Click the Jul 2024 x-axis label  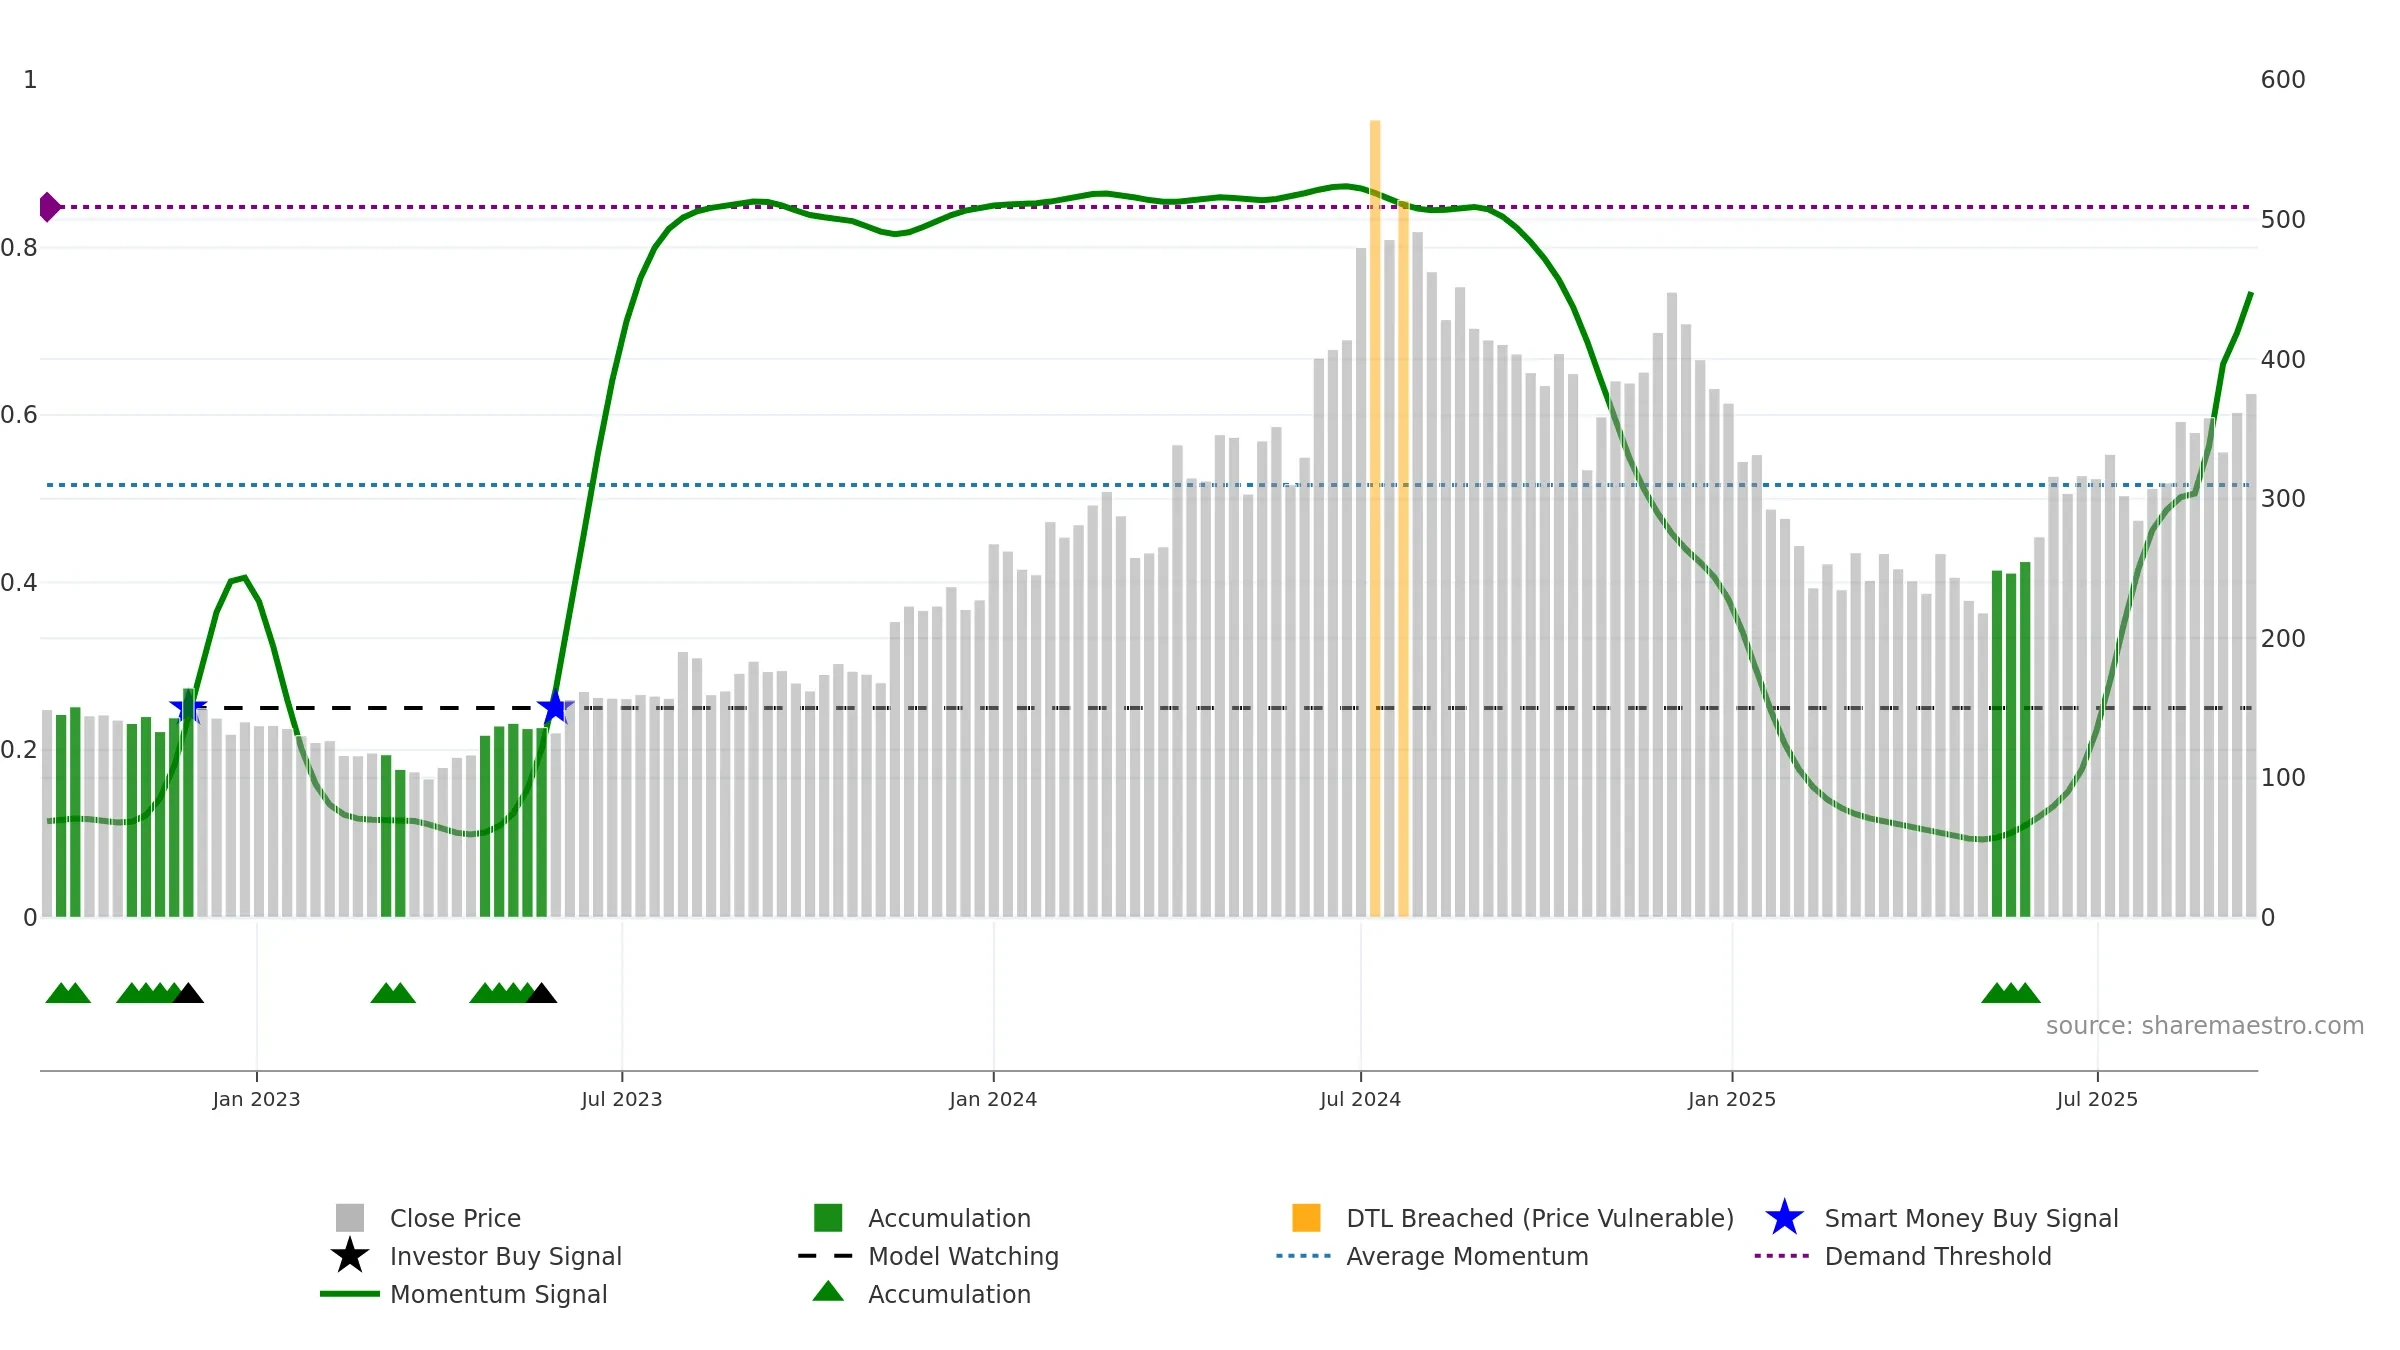coord(1360,1100)
